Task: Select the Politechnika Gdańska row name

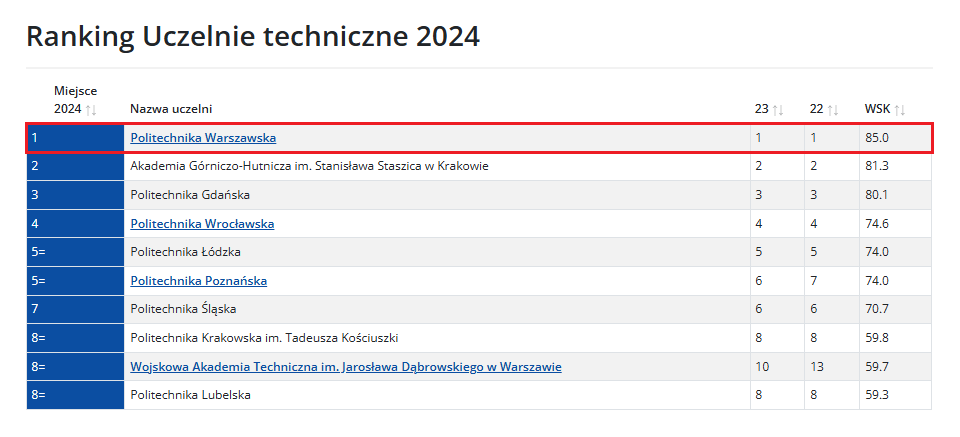Action: point(190,195)
